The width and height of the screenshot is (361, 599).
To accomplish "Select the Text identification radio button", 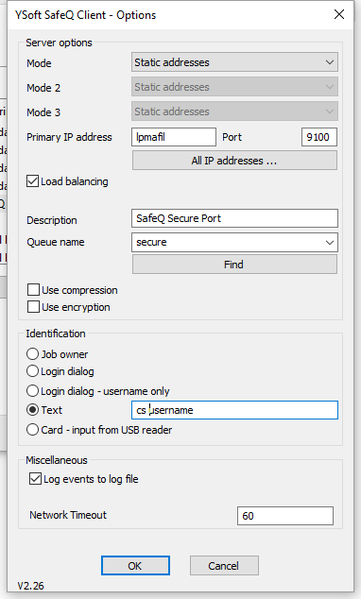I will pyautogui.click(x=32, y=410).
